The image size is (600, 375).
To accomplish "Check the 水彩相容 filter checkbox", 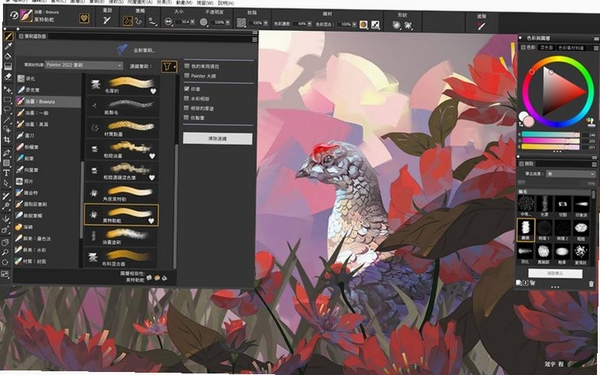I will tap(187, 98).
